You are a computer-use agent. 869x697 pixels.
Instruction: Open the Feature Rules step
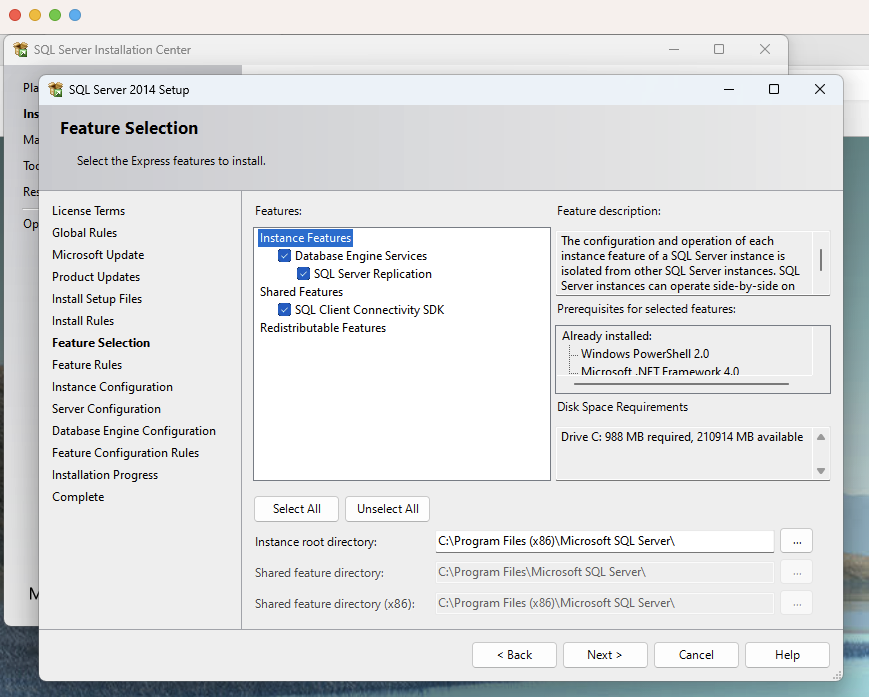pos(87,365)
